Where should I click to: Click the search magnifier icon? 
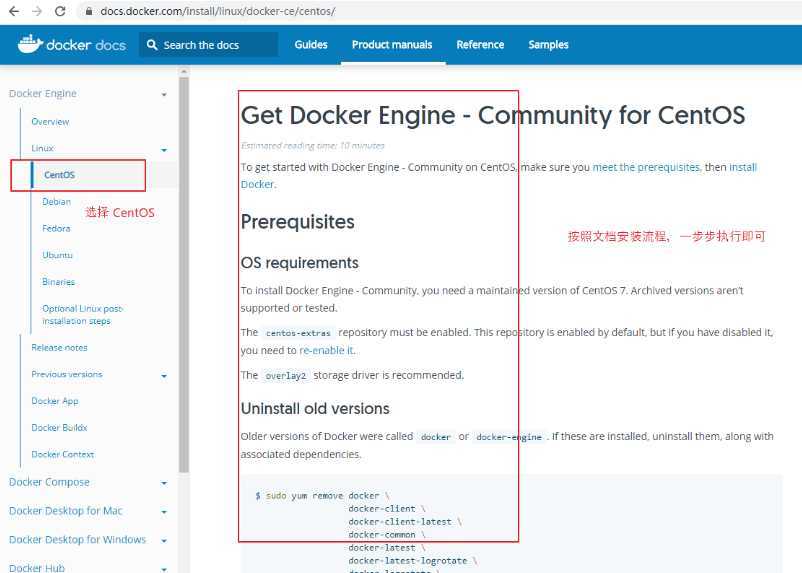coord(152,45)
